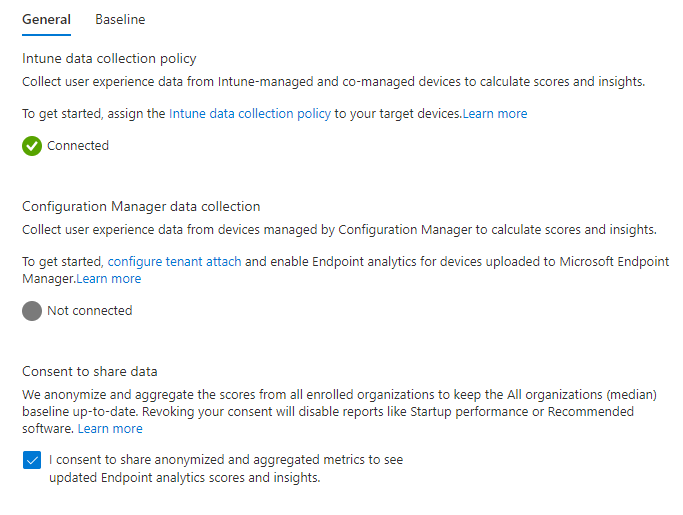683x515 pixels.
Task: Click the 'We anonymize and aggregate' paragraph
Action: (339, 411)
